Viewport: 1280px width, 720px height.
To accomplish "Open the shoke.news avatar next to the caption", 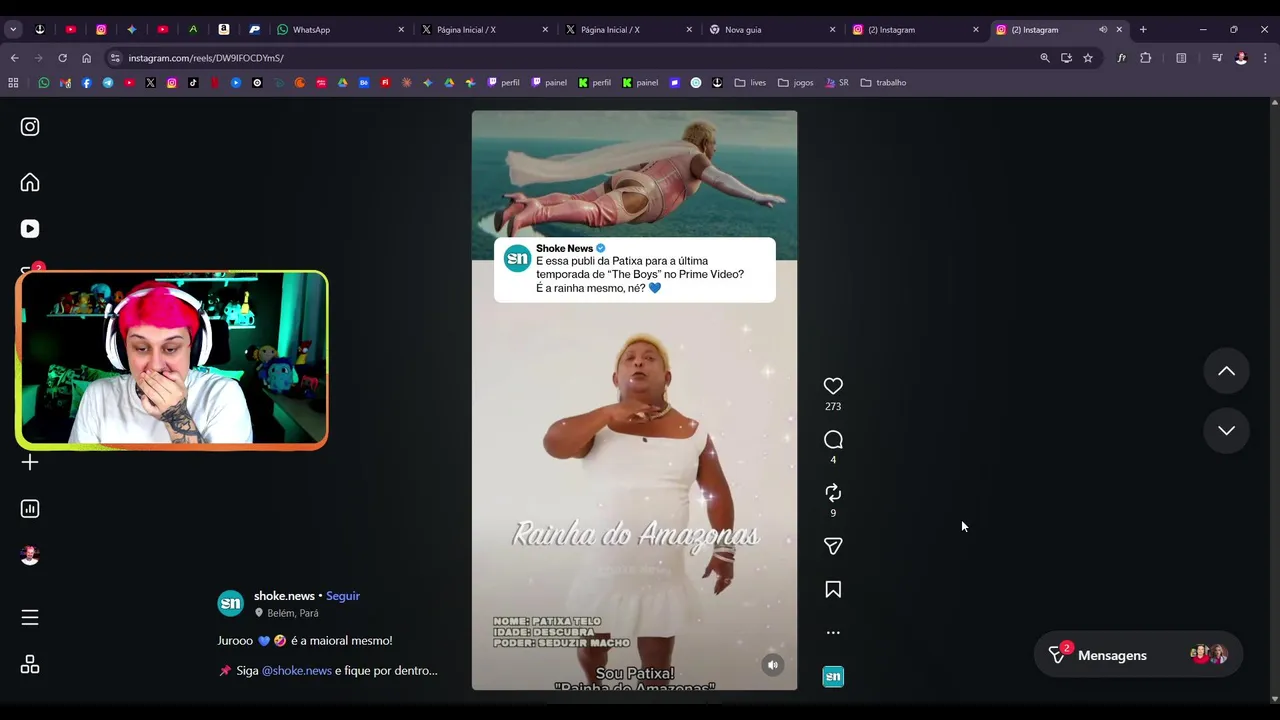I will 231,603.
